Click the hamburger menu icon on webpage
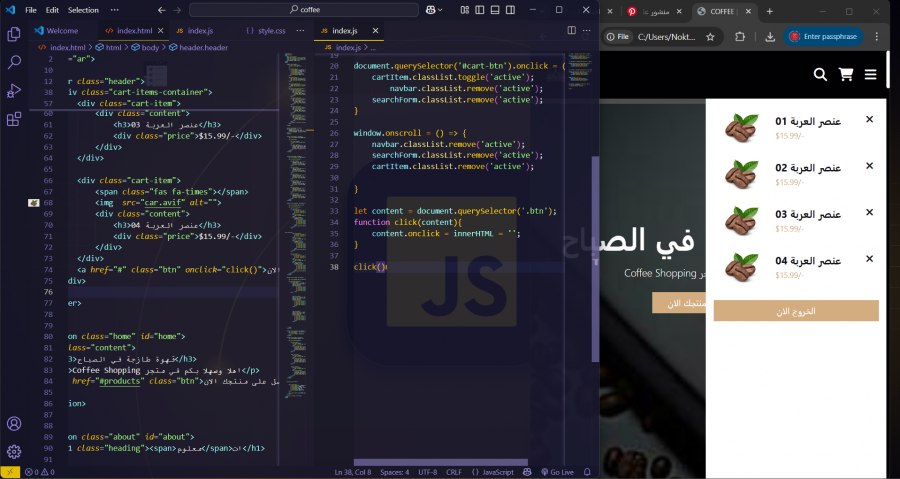The image size is (900, 479). (x=871, y=75)
